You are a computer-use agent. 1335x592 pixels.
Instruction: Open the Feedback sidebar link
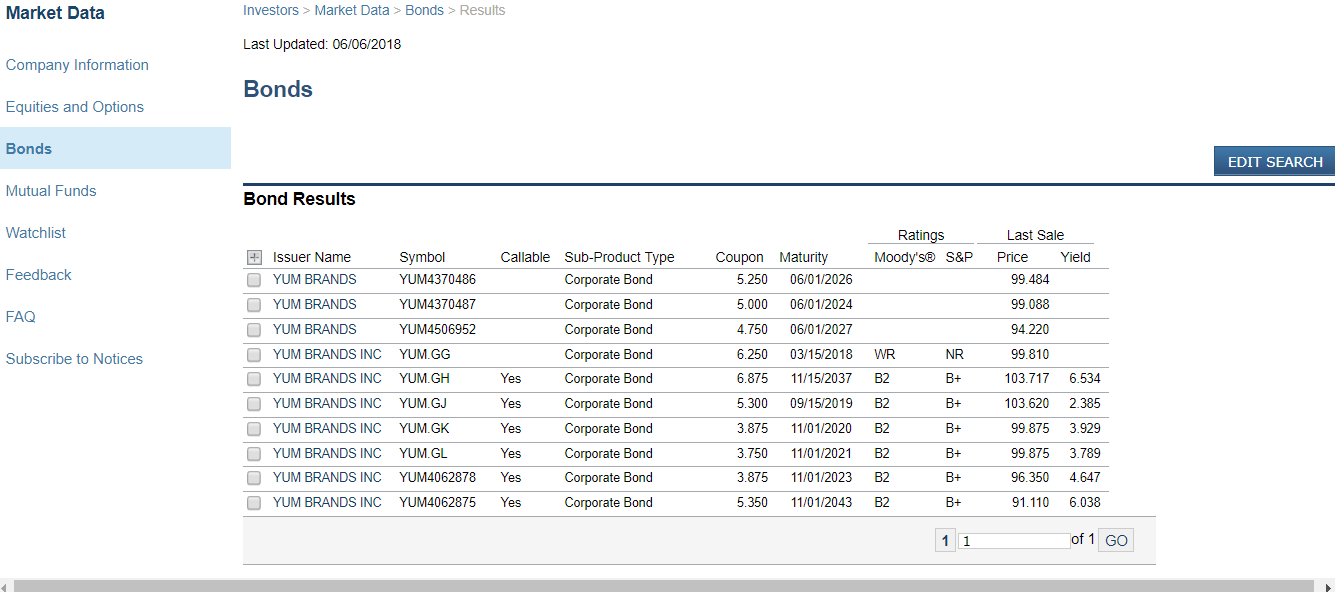point(39,275)
